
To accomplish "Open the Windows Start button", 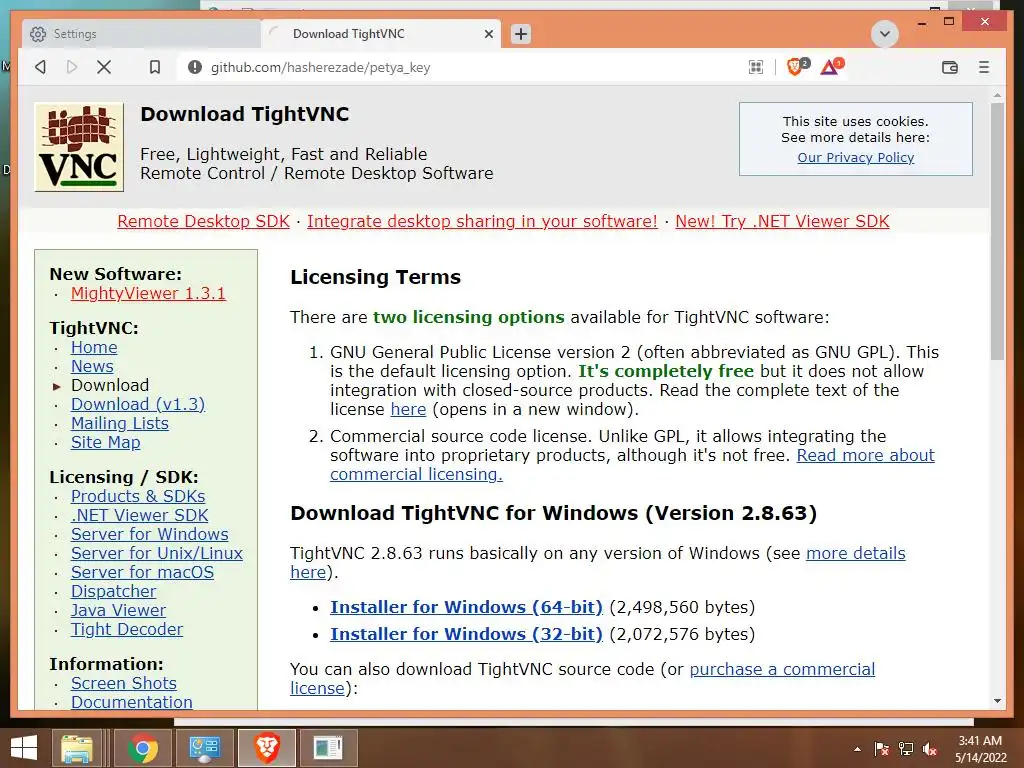I will tap(24, 748).
